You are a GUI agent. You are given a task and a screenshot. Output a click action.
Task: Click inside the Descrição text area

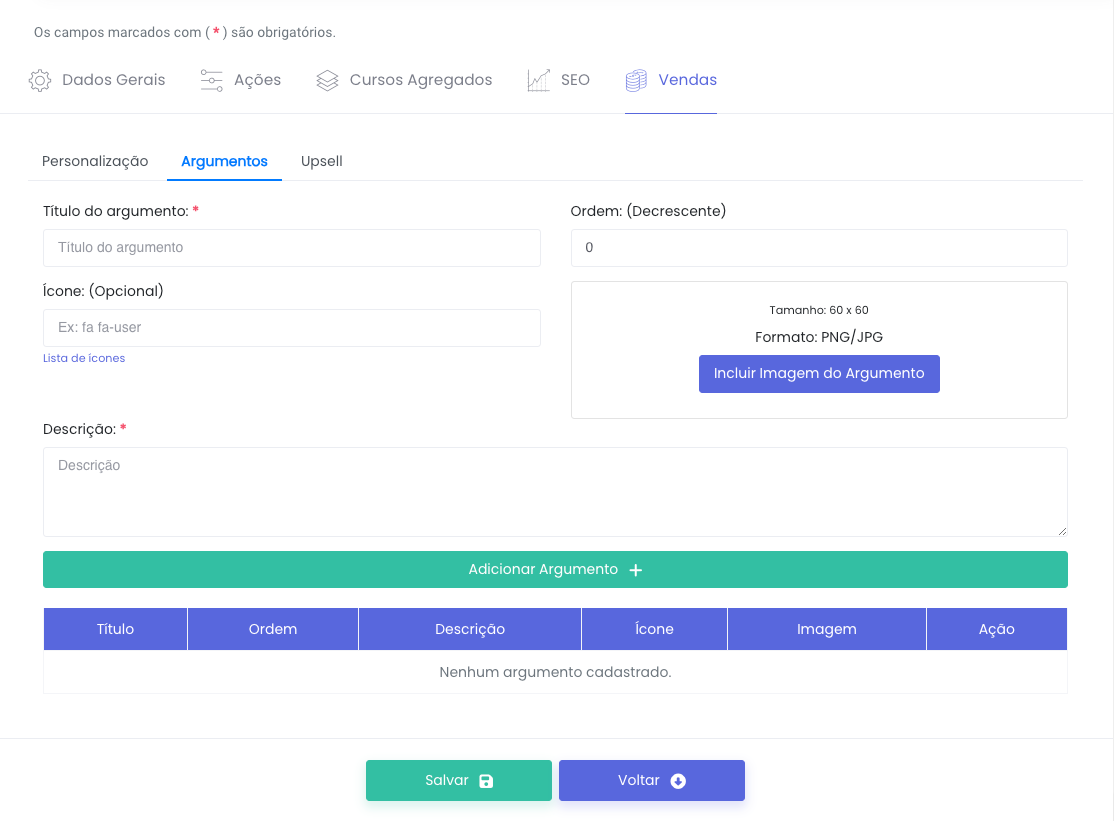554,491
